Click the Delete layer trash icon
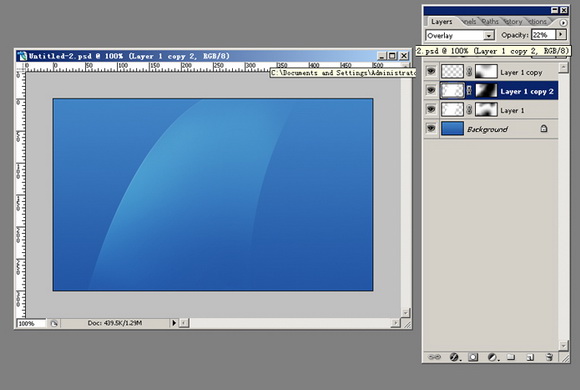Viewport: 580px width, 390px height. click(549, 357)
